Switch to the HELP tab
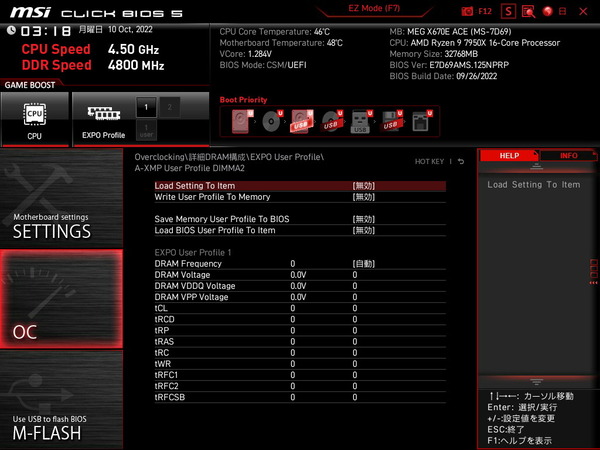Viewport: 600px width, 450px height. pyautogui.click(x=509, y=156)
